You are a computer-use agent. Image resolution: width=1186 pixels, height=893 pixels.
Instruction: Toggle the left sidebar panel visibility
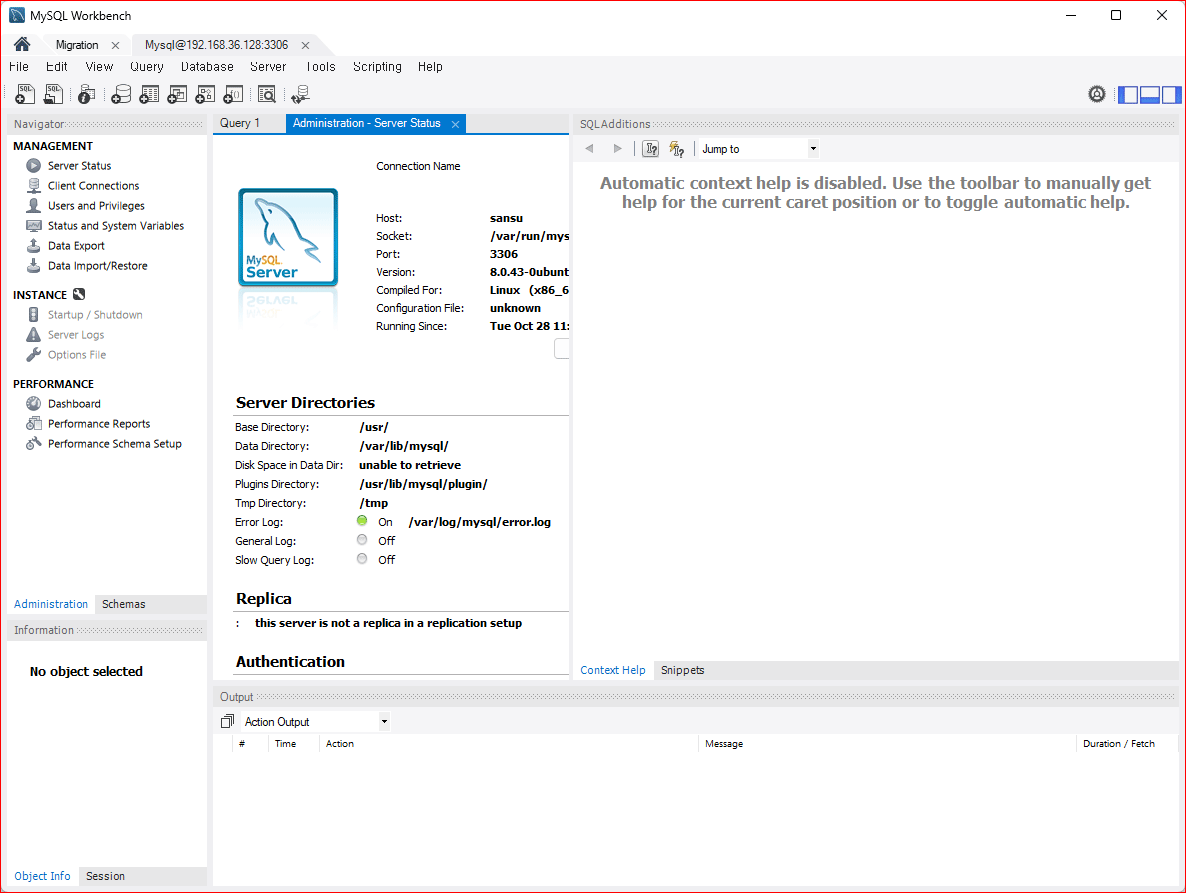(1128, 95)
